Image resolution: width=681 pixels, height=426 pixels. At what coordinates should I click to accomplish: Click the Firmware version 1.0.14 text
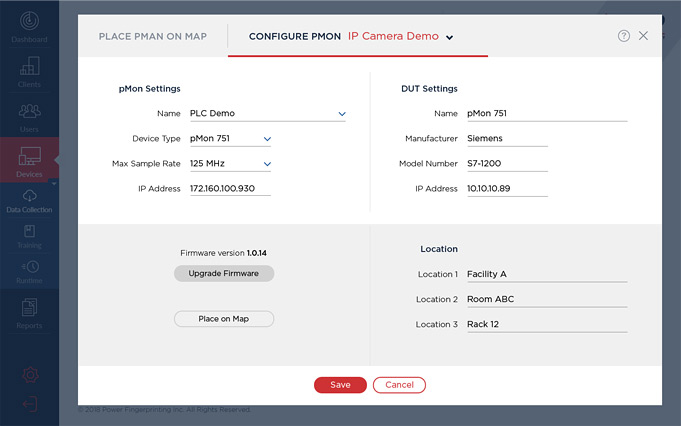tap(223, 253)
